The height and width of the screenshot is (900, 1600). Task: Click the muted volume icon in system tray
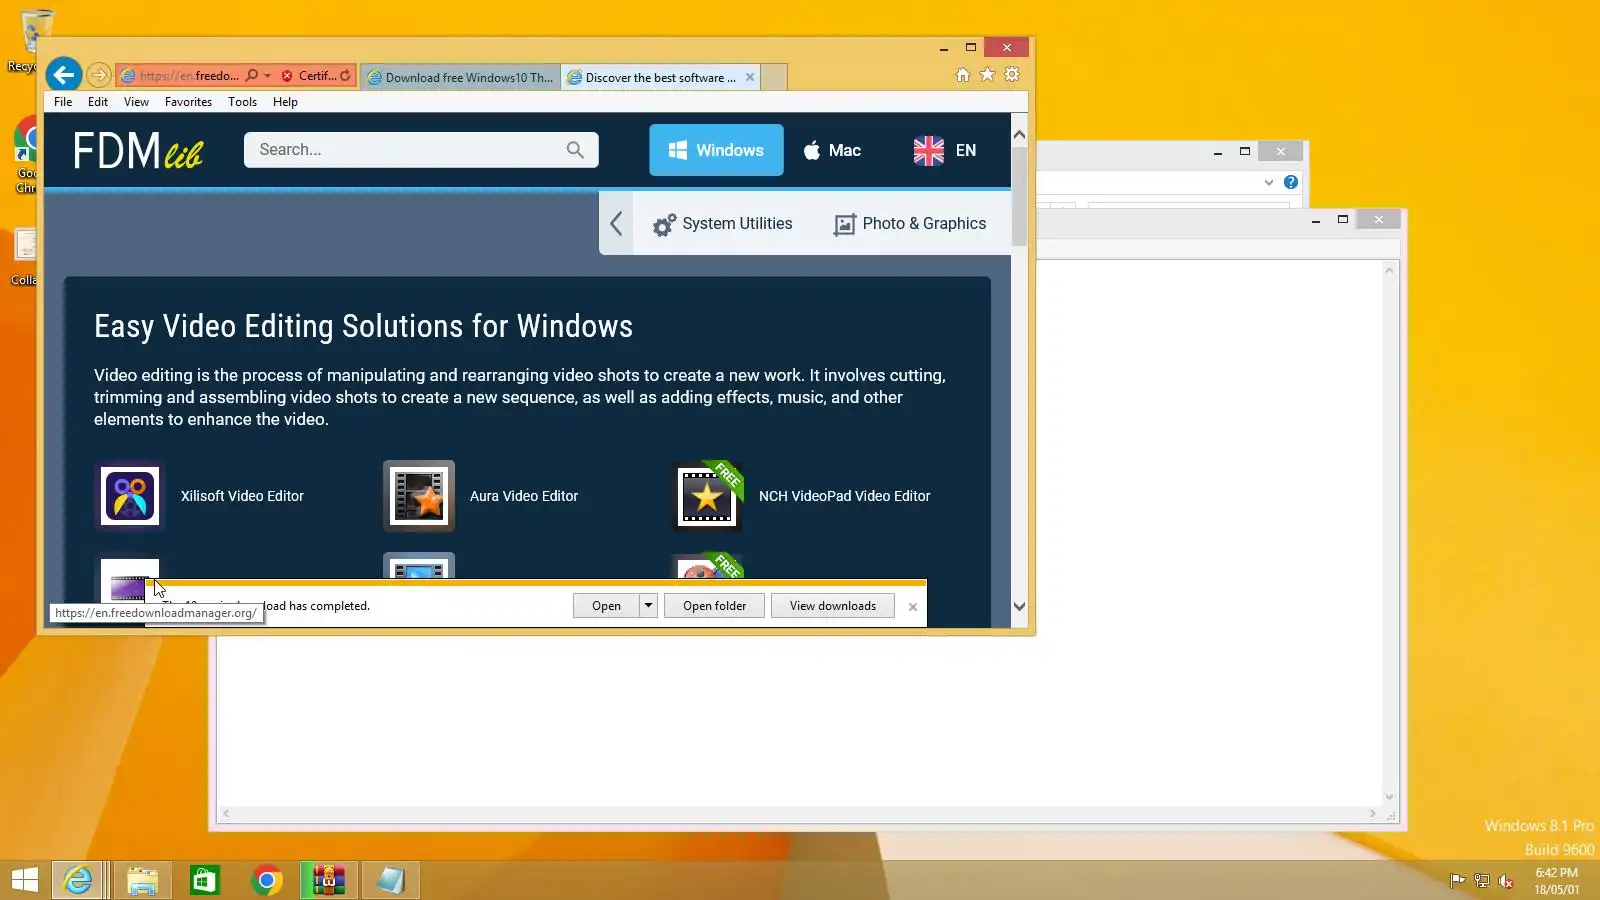(x=1506, y=881)
